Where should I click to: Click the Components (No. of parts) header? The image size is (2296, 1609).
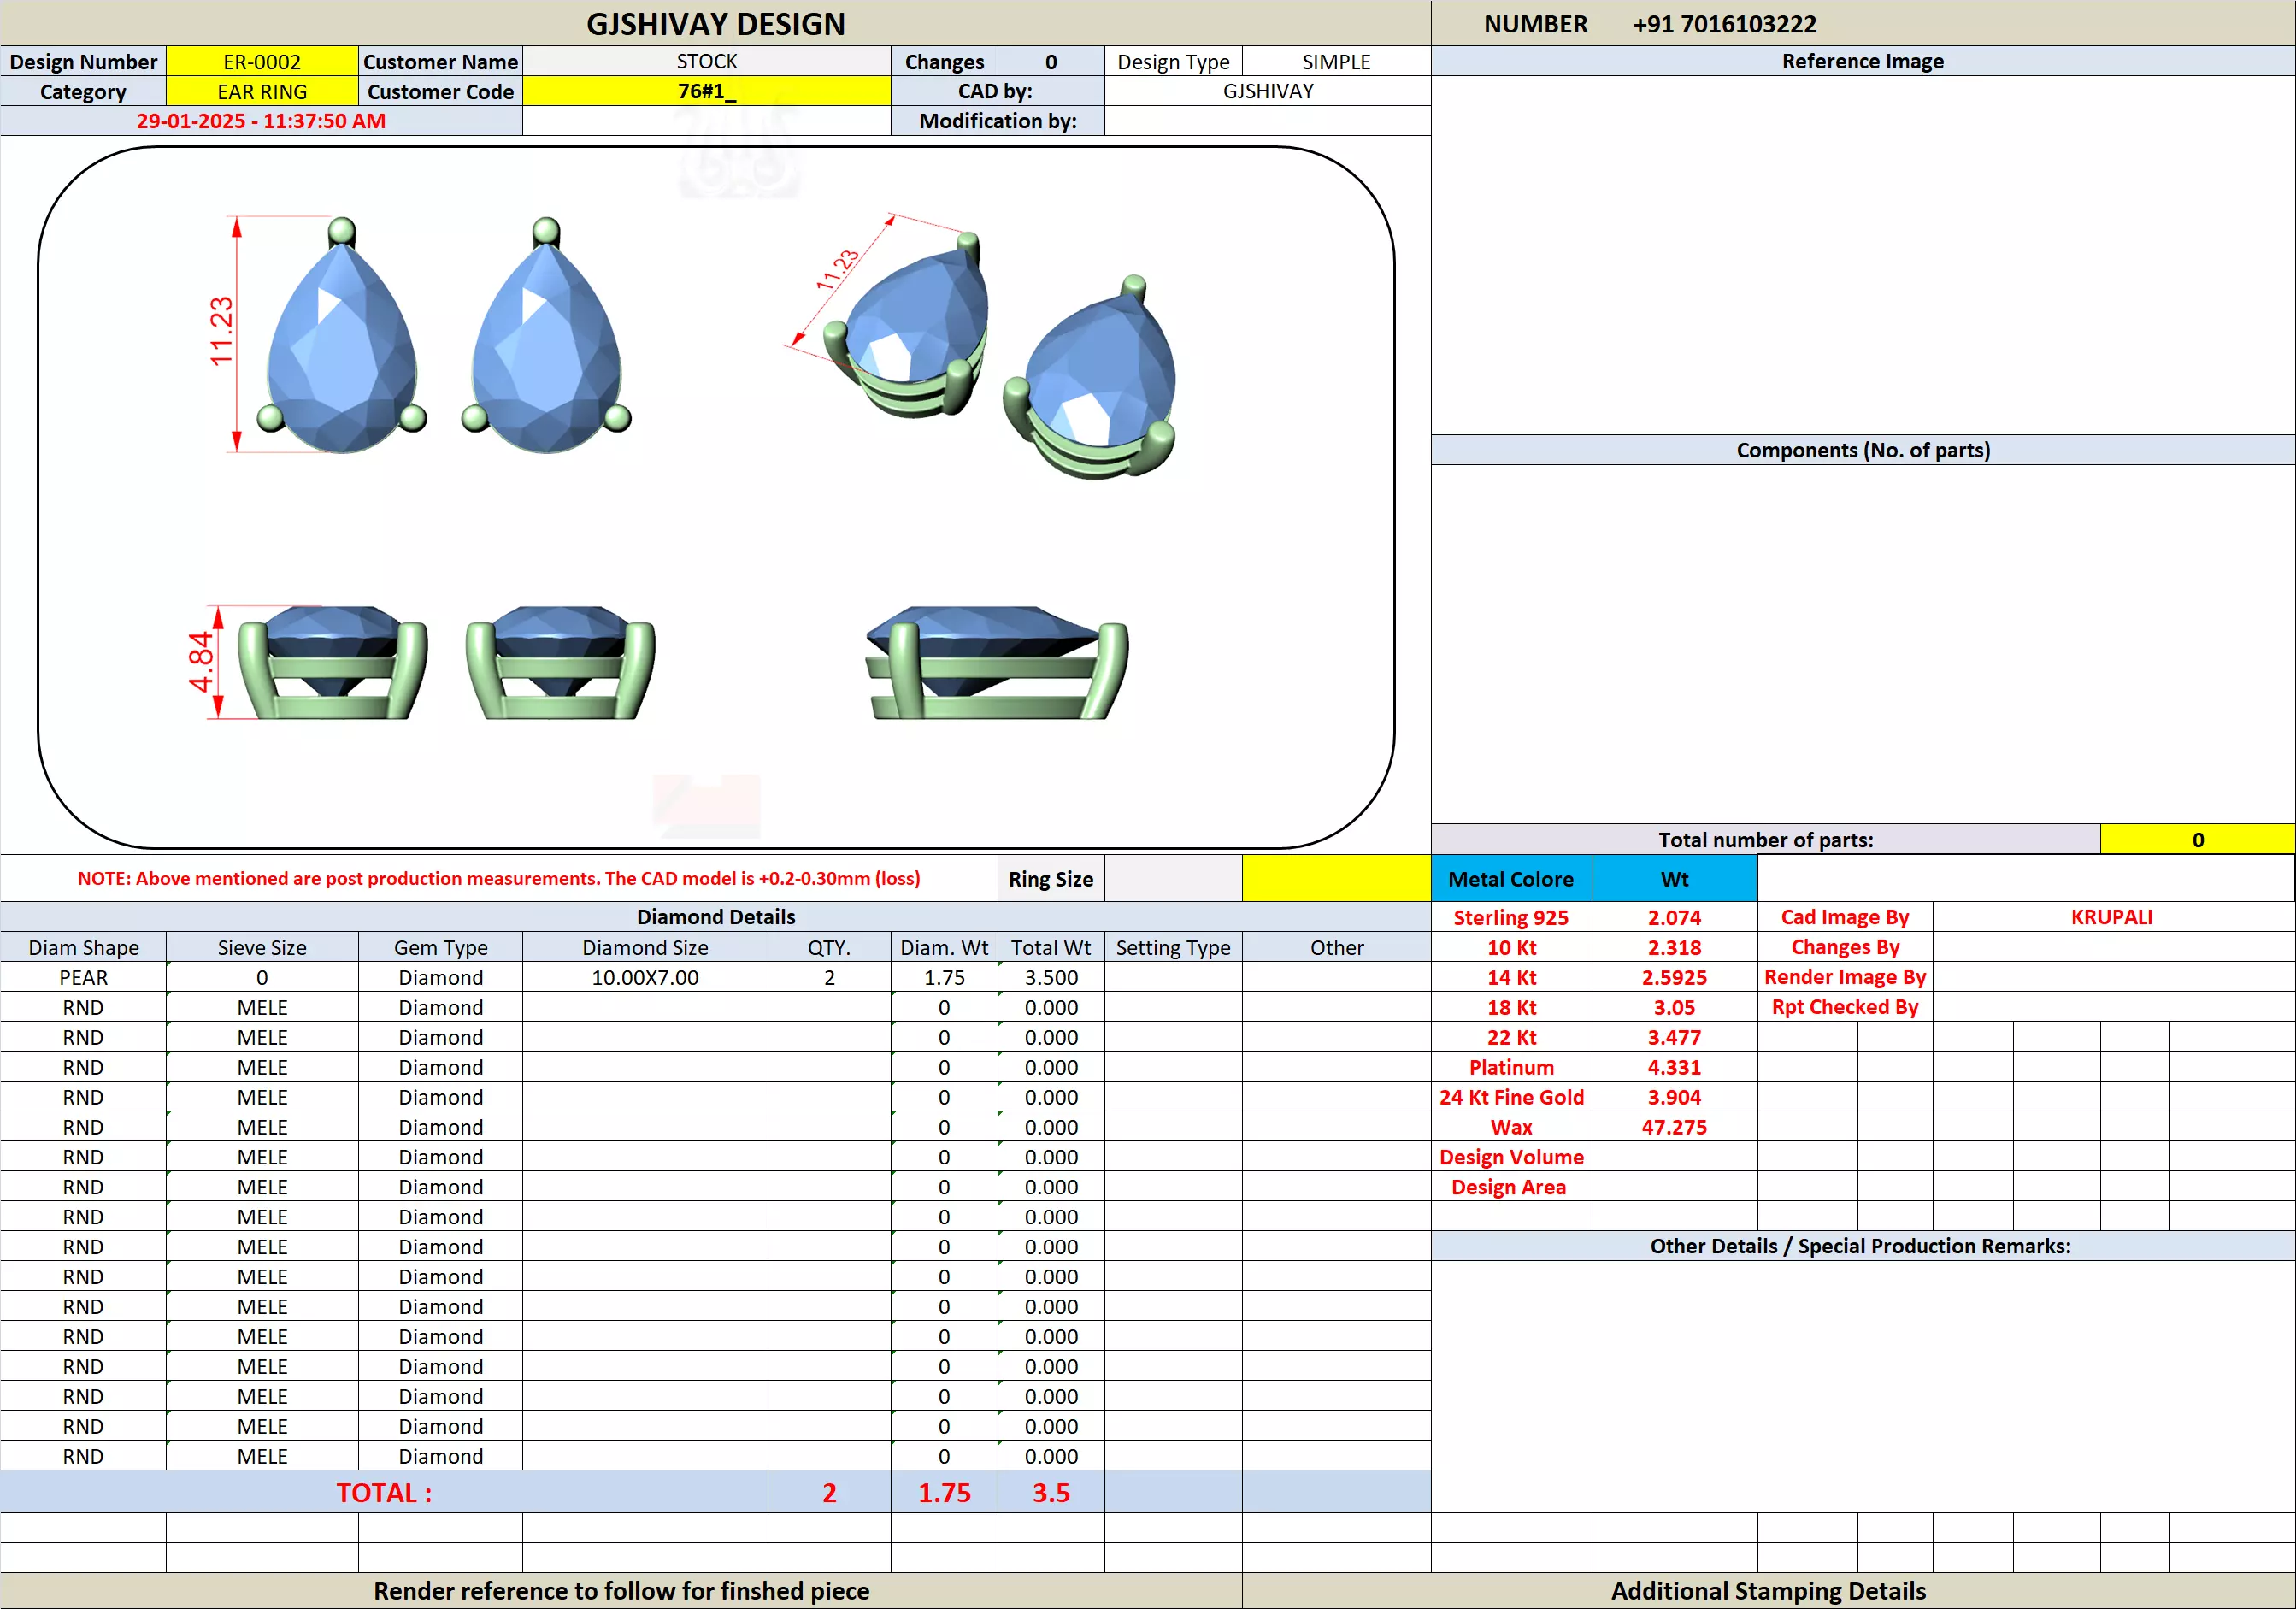point(1862,450)
